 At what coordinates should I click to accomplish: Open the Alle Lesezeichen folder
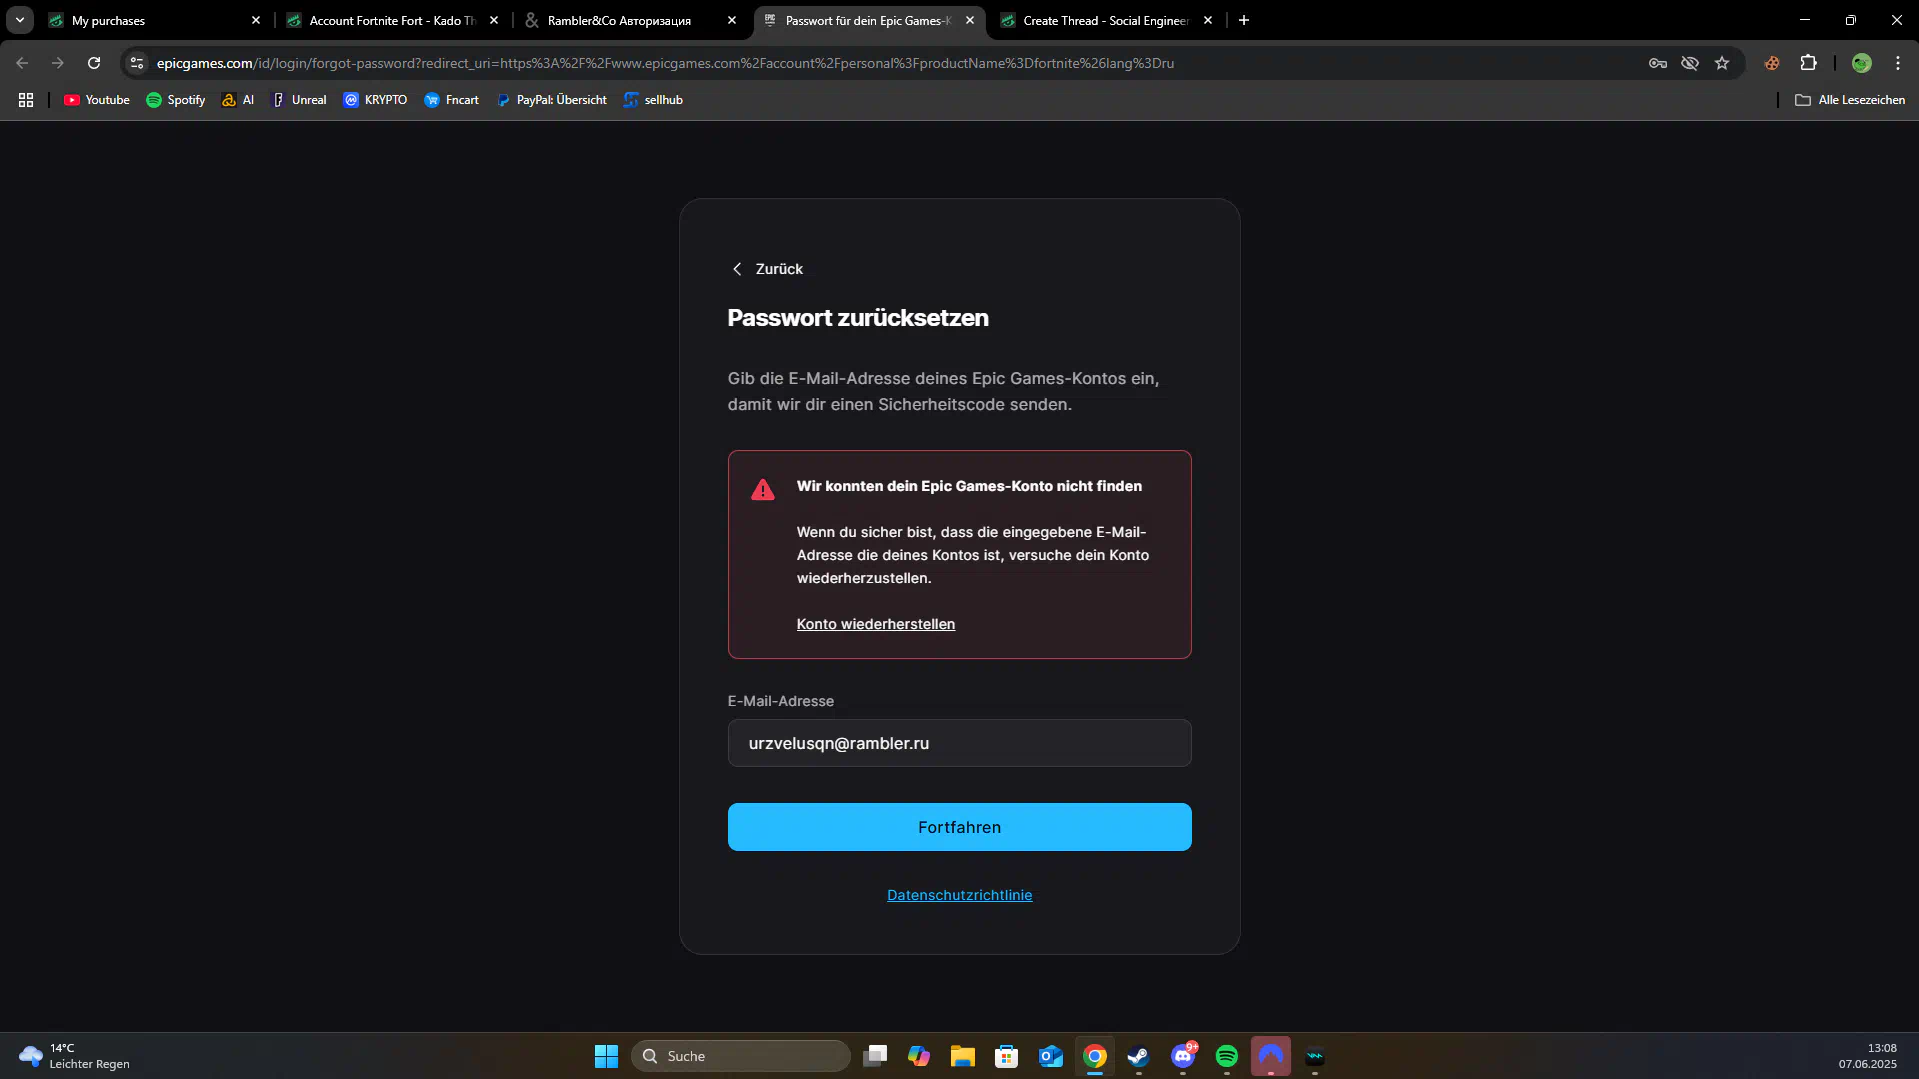pos(1850,100)
